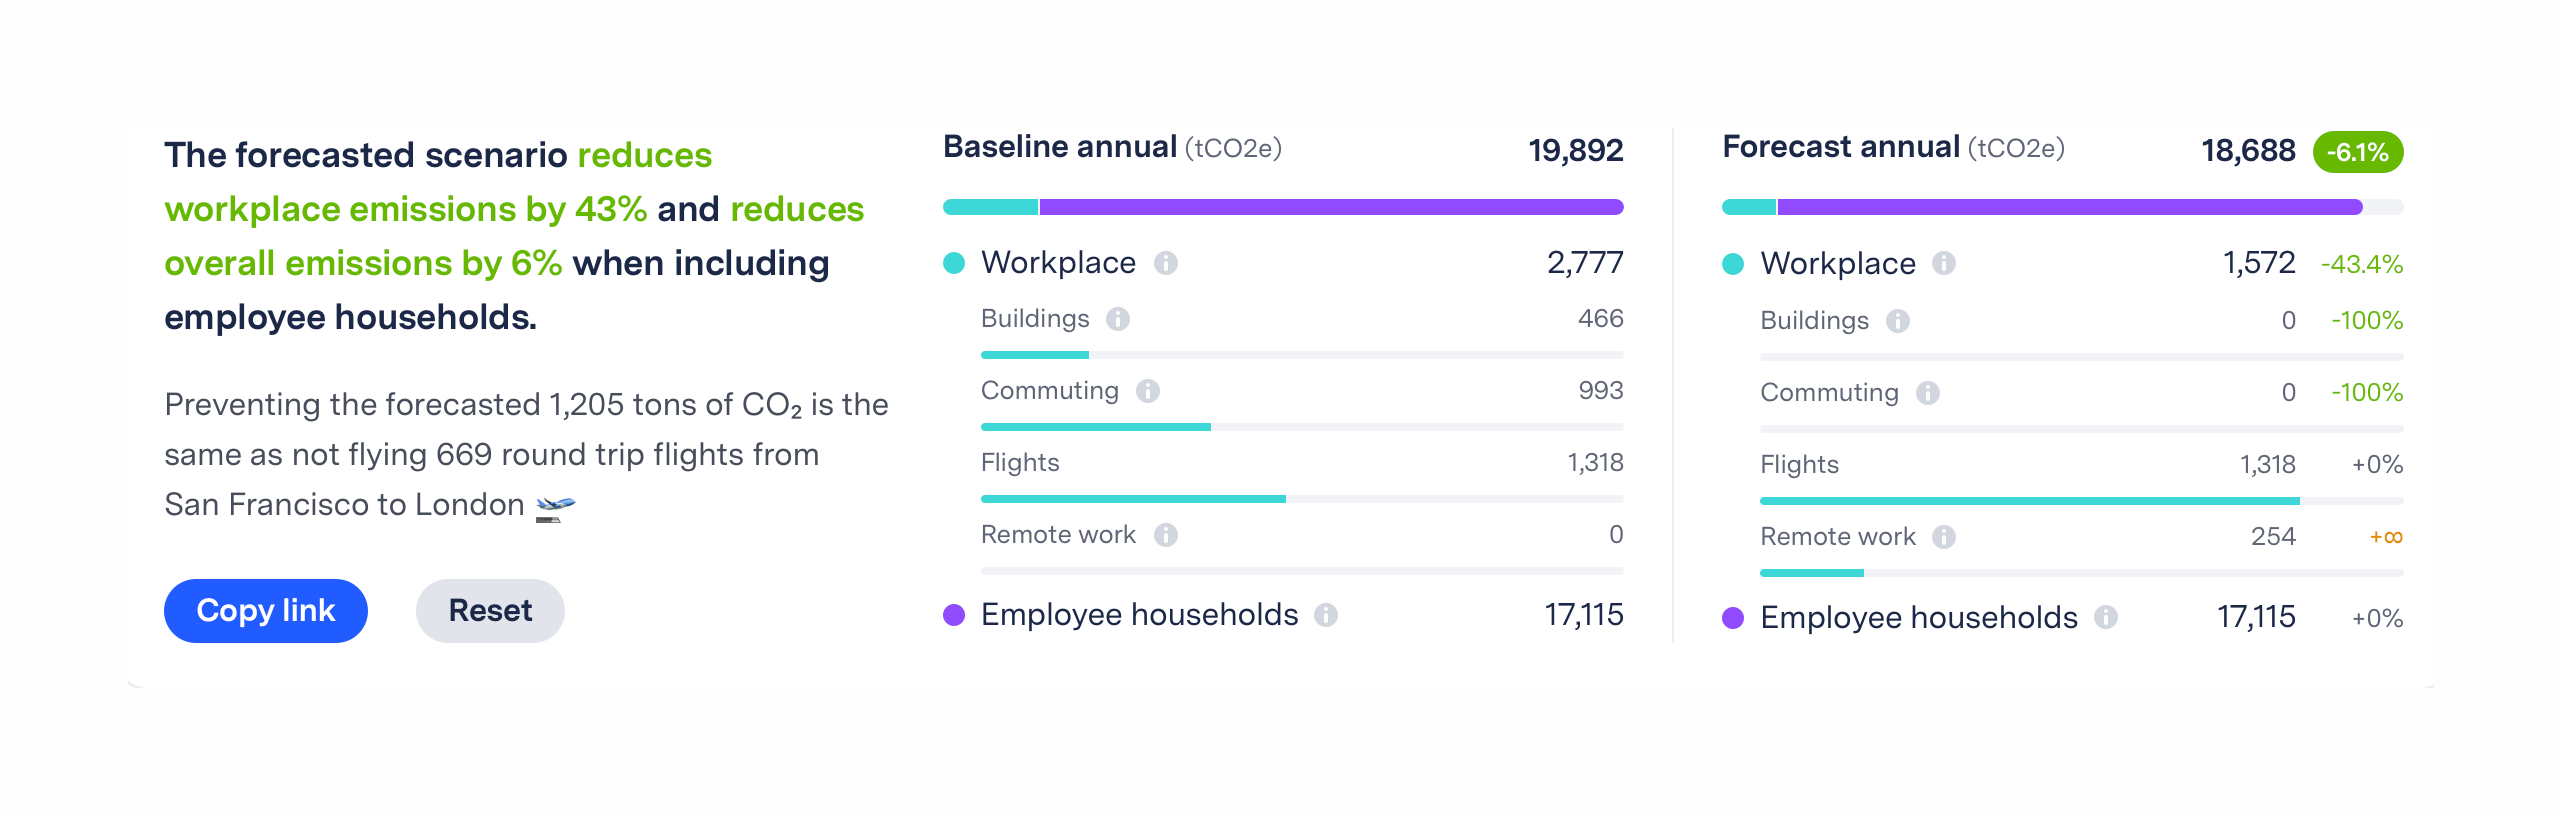Show info for baseline Remote work

pyautogui.click(x=1165, y=535)
